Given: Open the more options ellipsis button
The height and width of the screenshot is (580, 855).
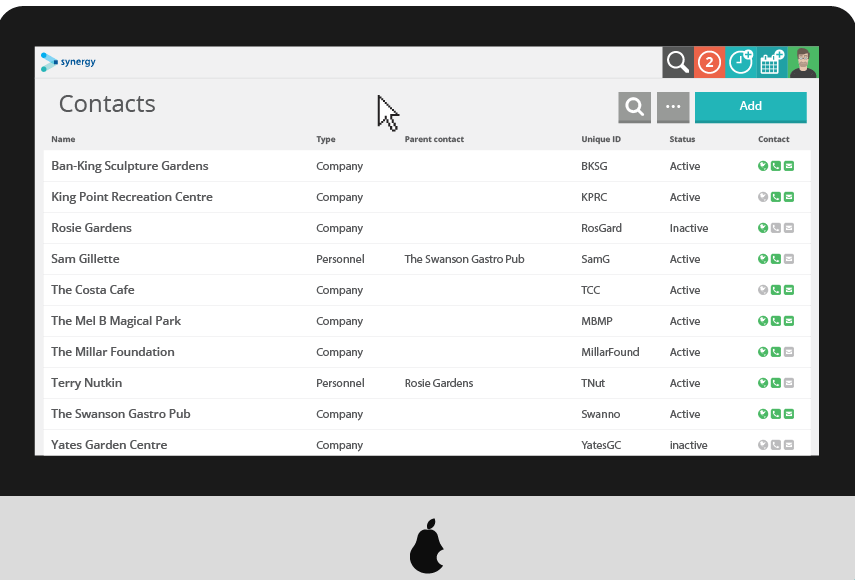Looking at the screenshot, I should coord(673,107).
